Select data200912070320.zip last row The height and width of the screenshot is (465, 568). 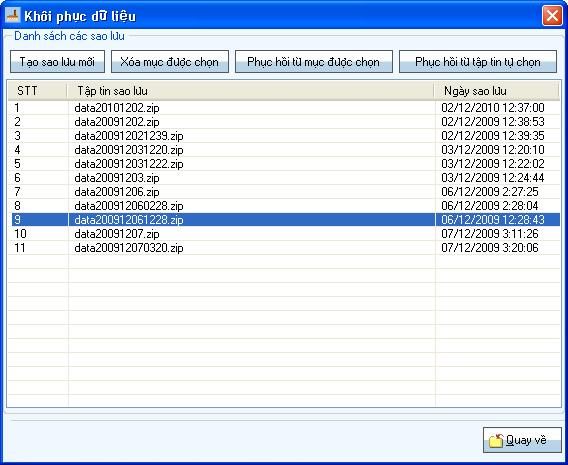click(x=284, y=248)
